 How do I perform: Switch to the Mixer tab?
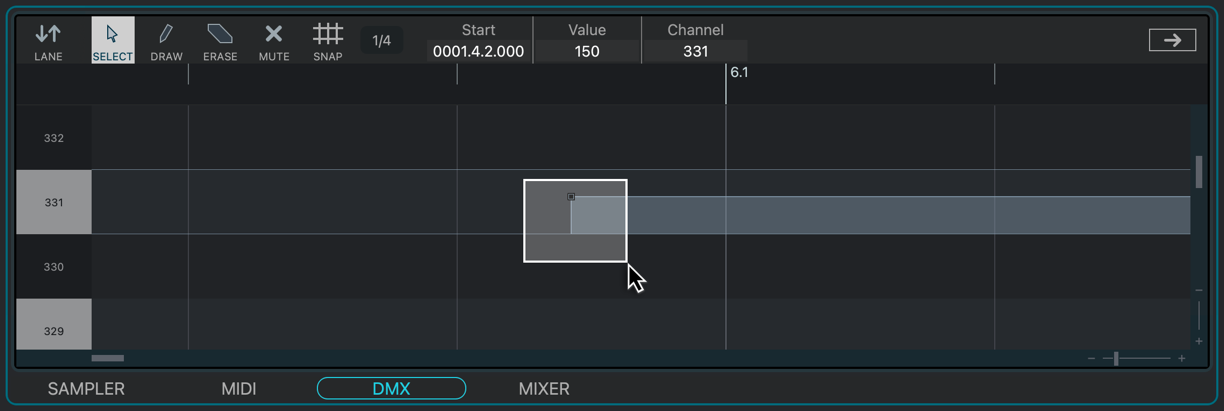544,389
